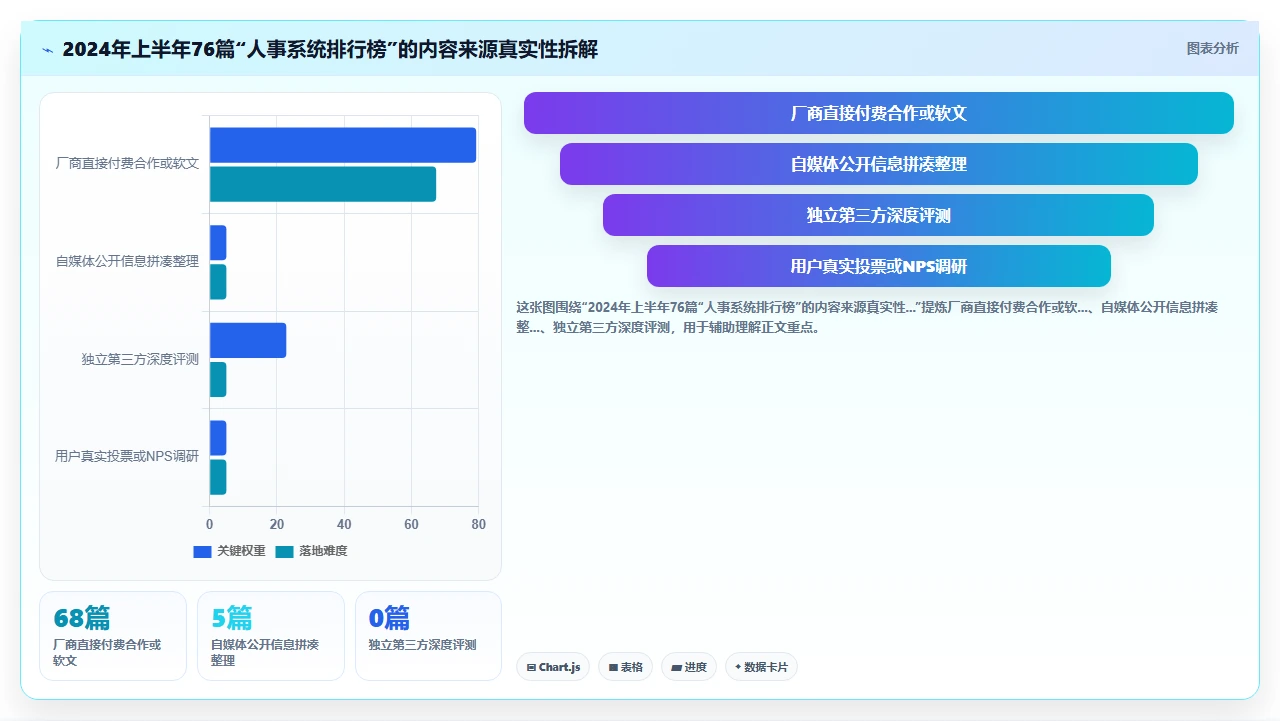Click the 图表分析 label in header

click(x=1212, y=49)
